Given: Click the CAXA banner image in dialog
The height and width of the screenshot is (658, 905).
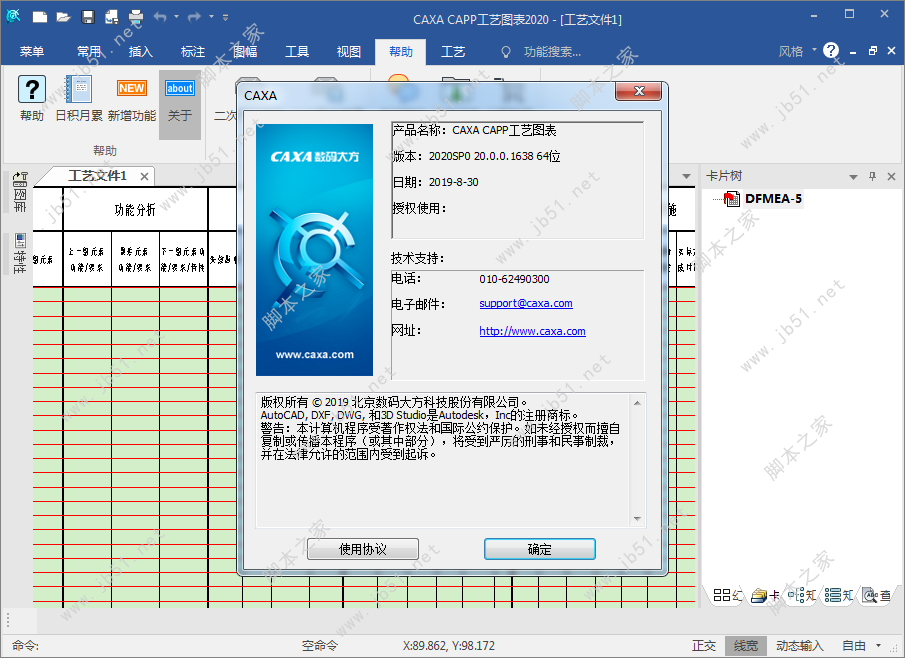Looking at the screenshot, I should click(315, 250).
